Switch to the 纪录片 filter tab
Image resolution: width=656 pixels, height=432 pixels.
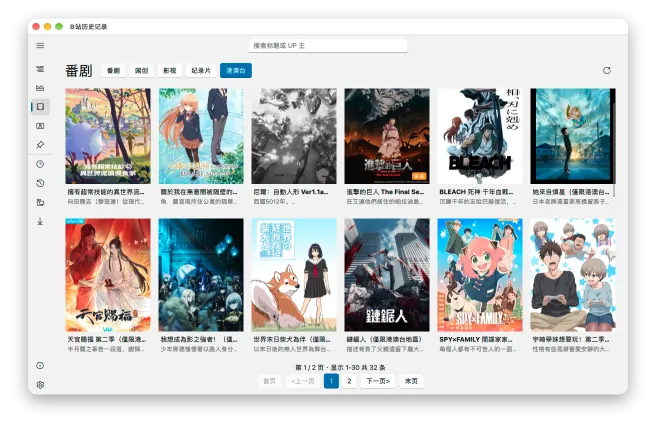(201, 71)
